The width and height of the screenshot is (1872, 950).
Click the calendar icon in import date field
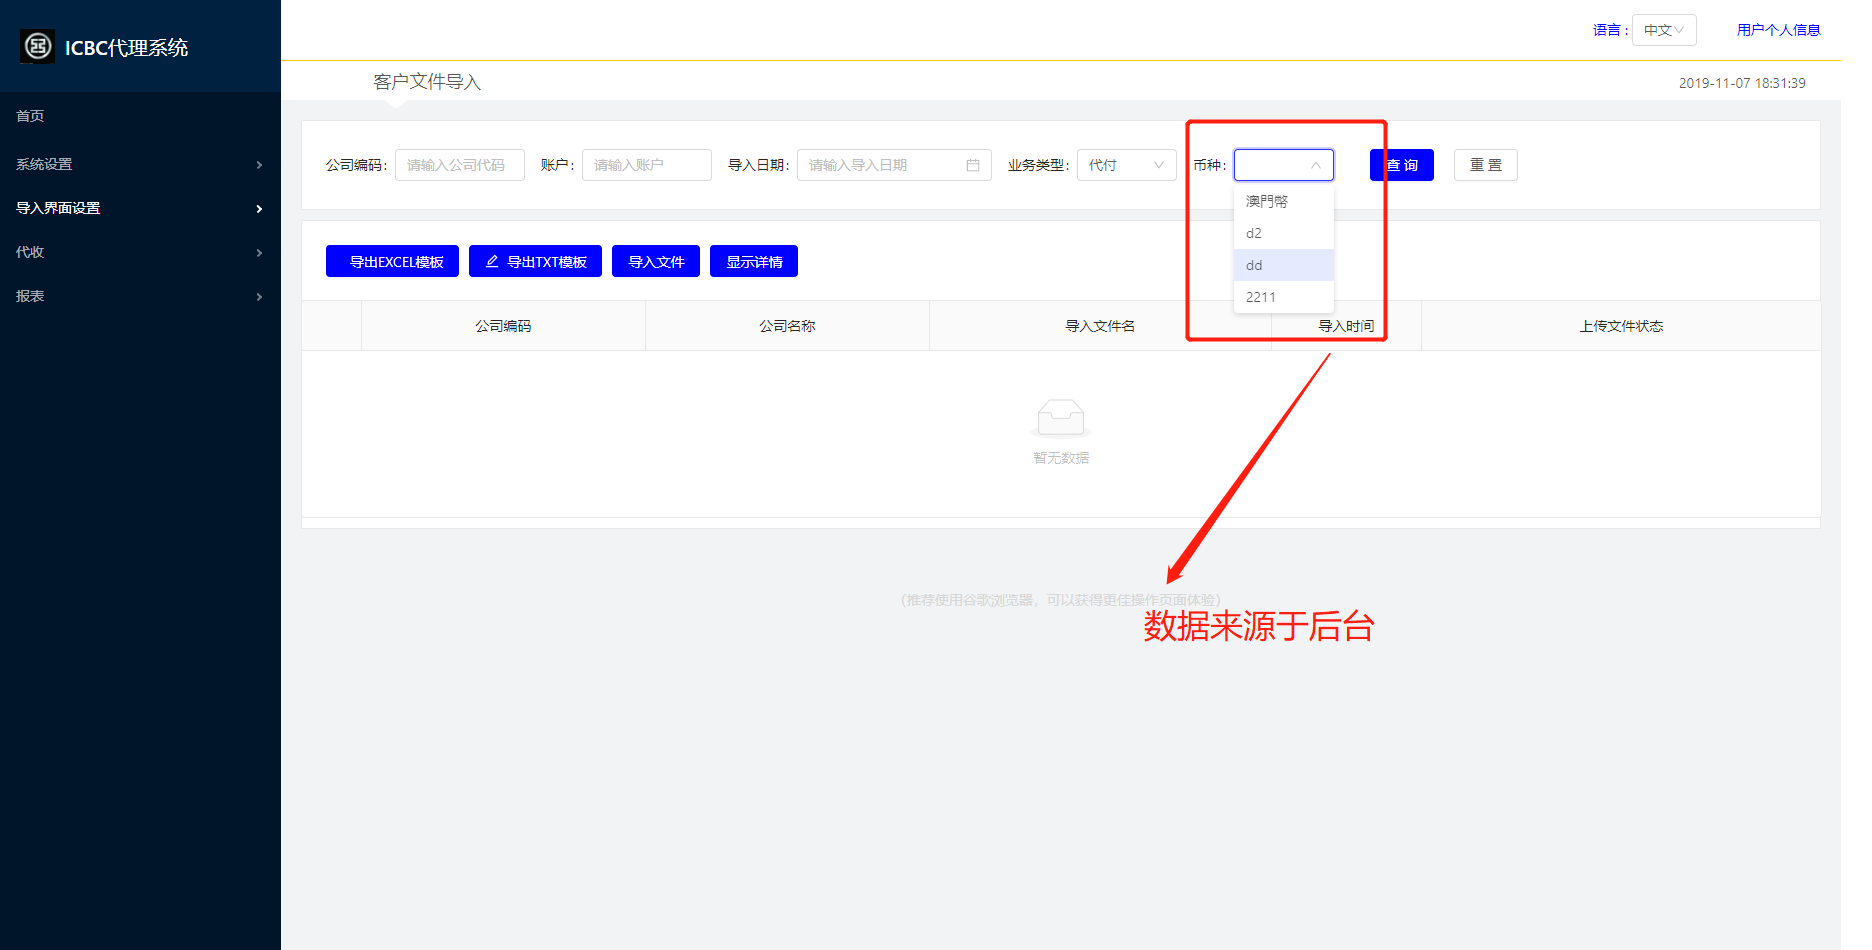pyautogui.click(x=972, y=165)
